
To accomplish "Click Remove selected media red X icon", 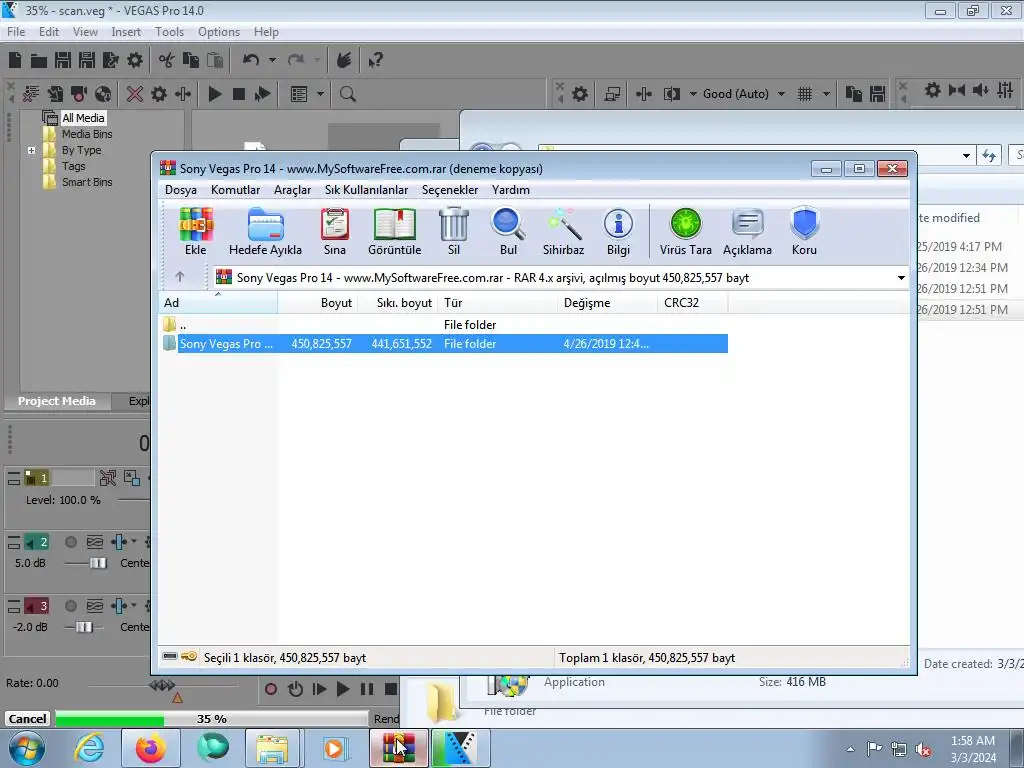I will pos(135,94).
